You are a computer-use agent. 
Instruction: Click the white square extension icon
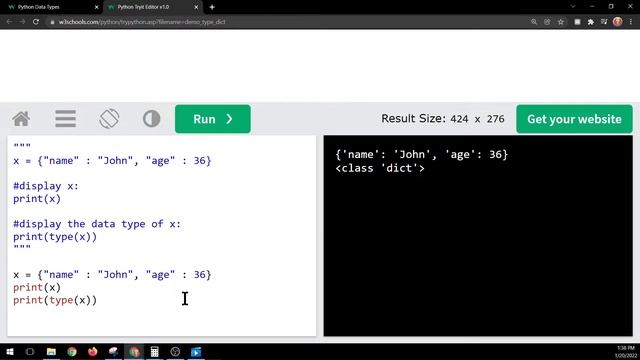[x=577, y=22]
